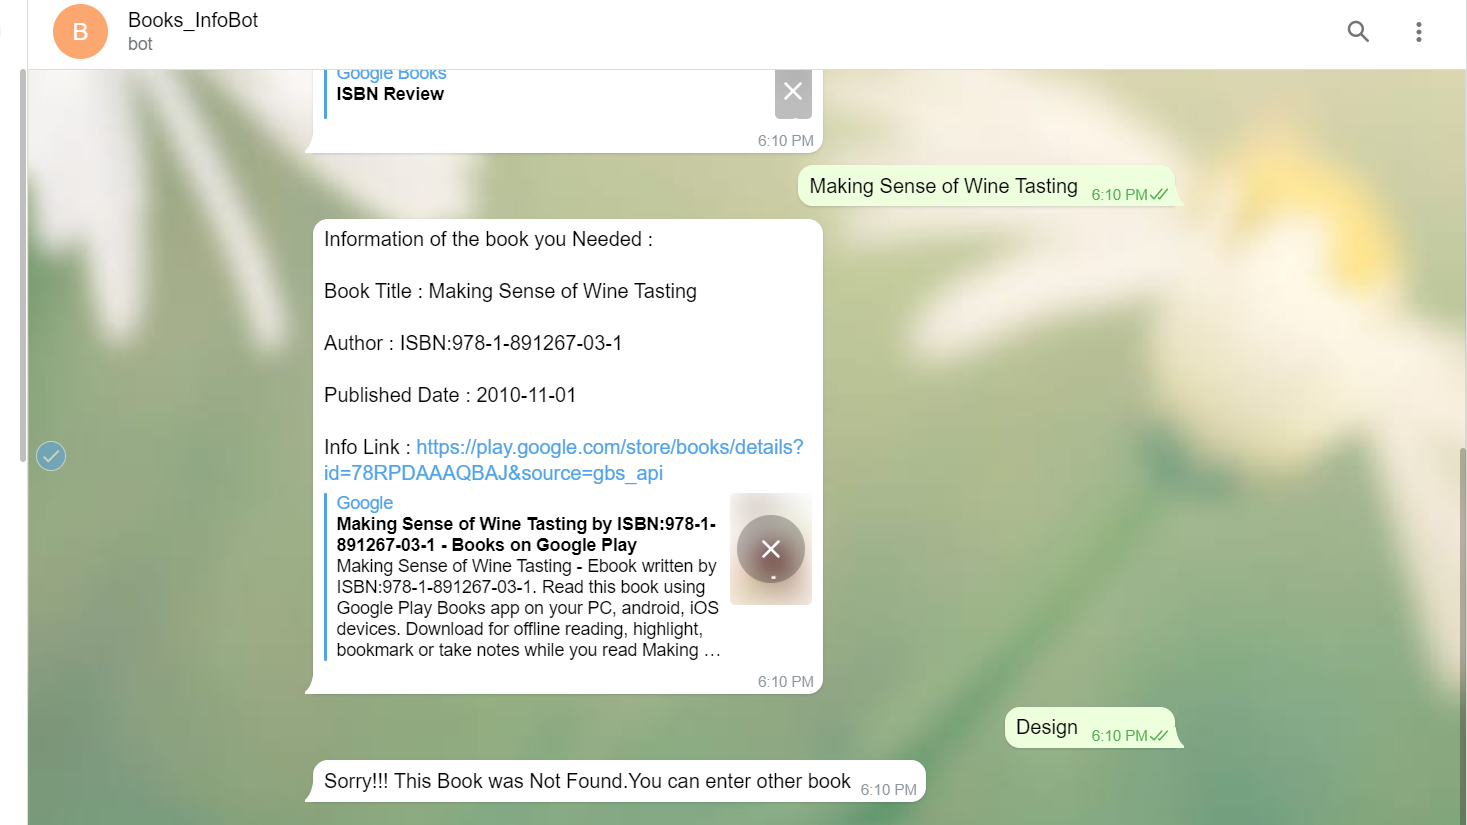1467x825 pixels.
Task: Click the read double-check on Wine Tasting message
Action: point(1159,194)
